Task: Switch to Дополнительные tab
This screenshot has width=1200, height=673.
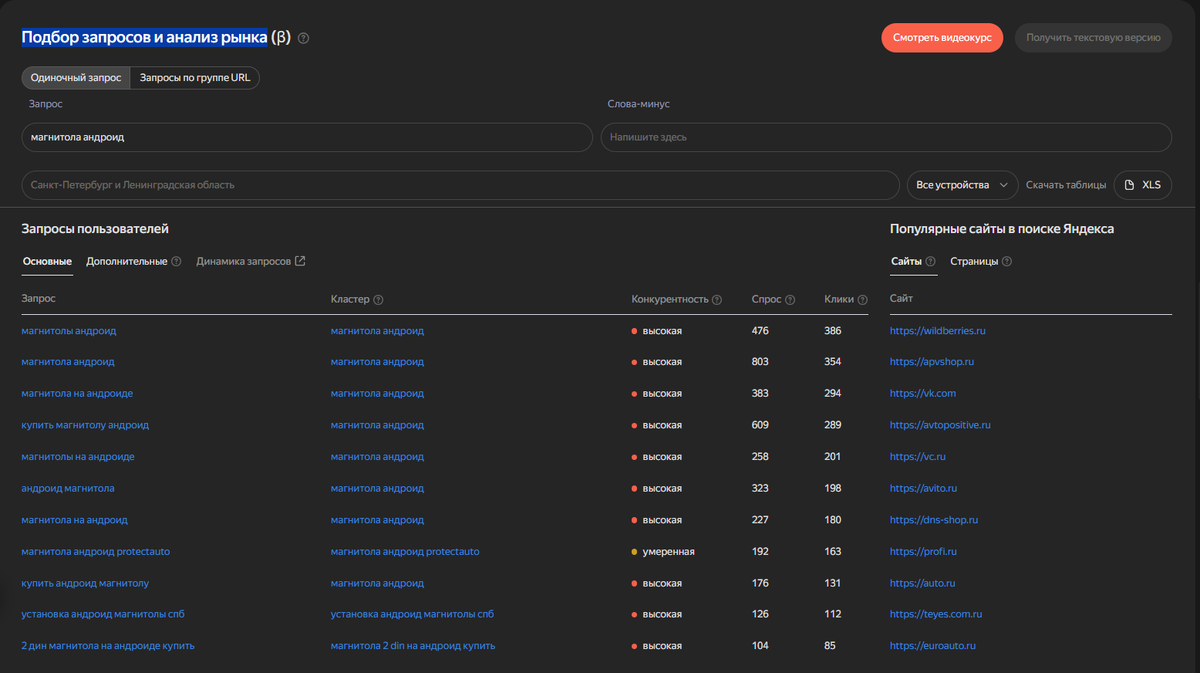Action: click(x=127, y=261)
